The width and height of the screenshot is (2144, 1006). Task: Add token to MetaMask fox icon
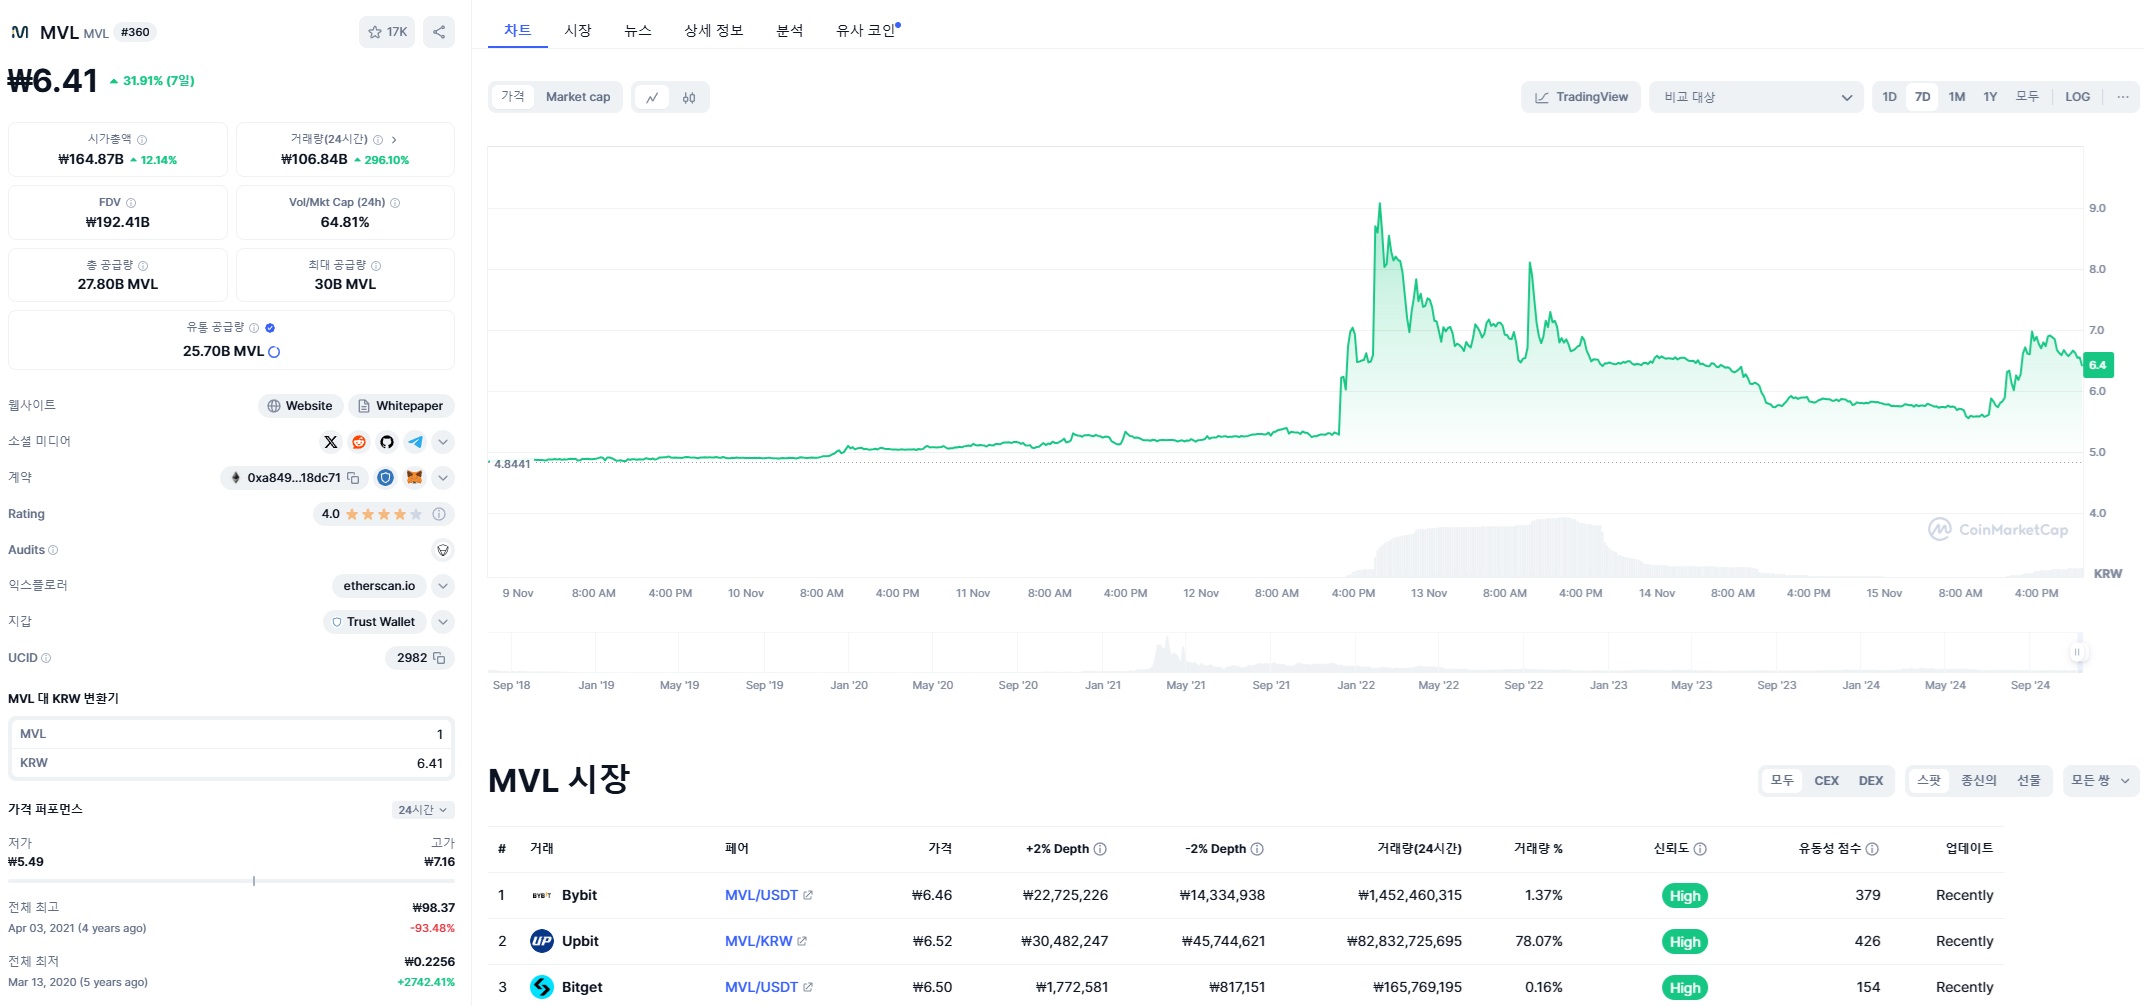tap(414, 478)
